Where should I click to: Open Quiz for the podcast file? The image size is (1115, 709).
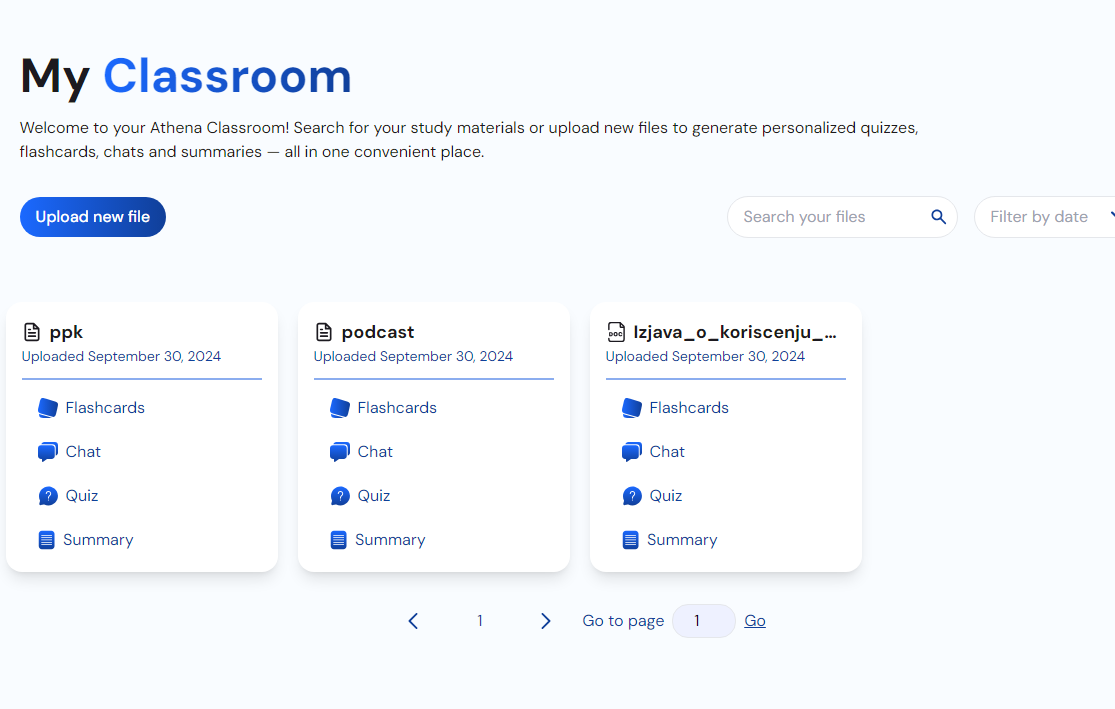pos(374,496)
